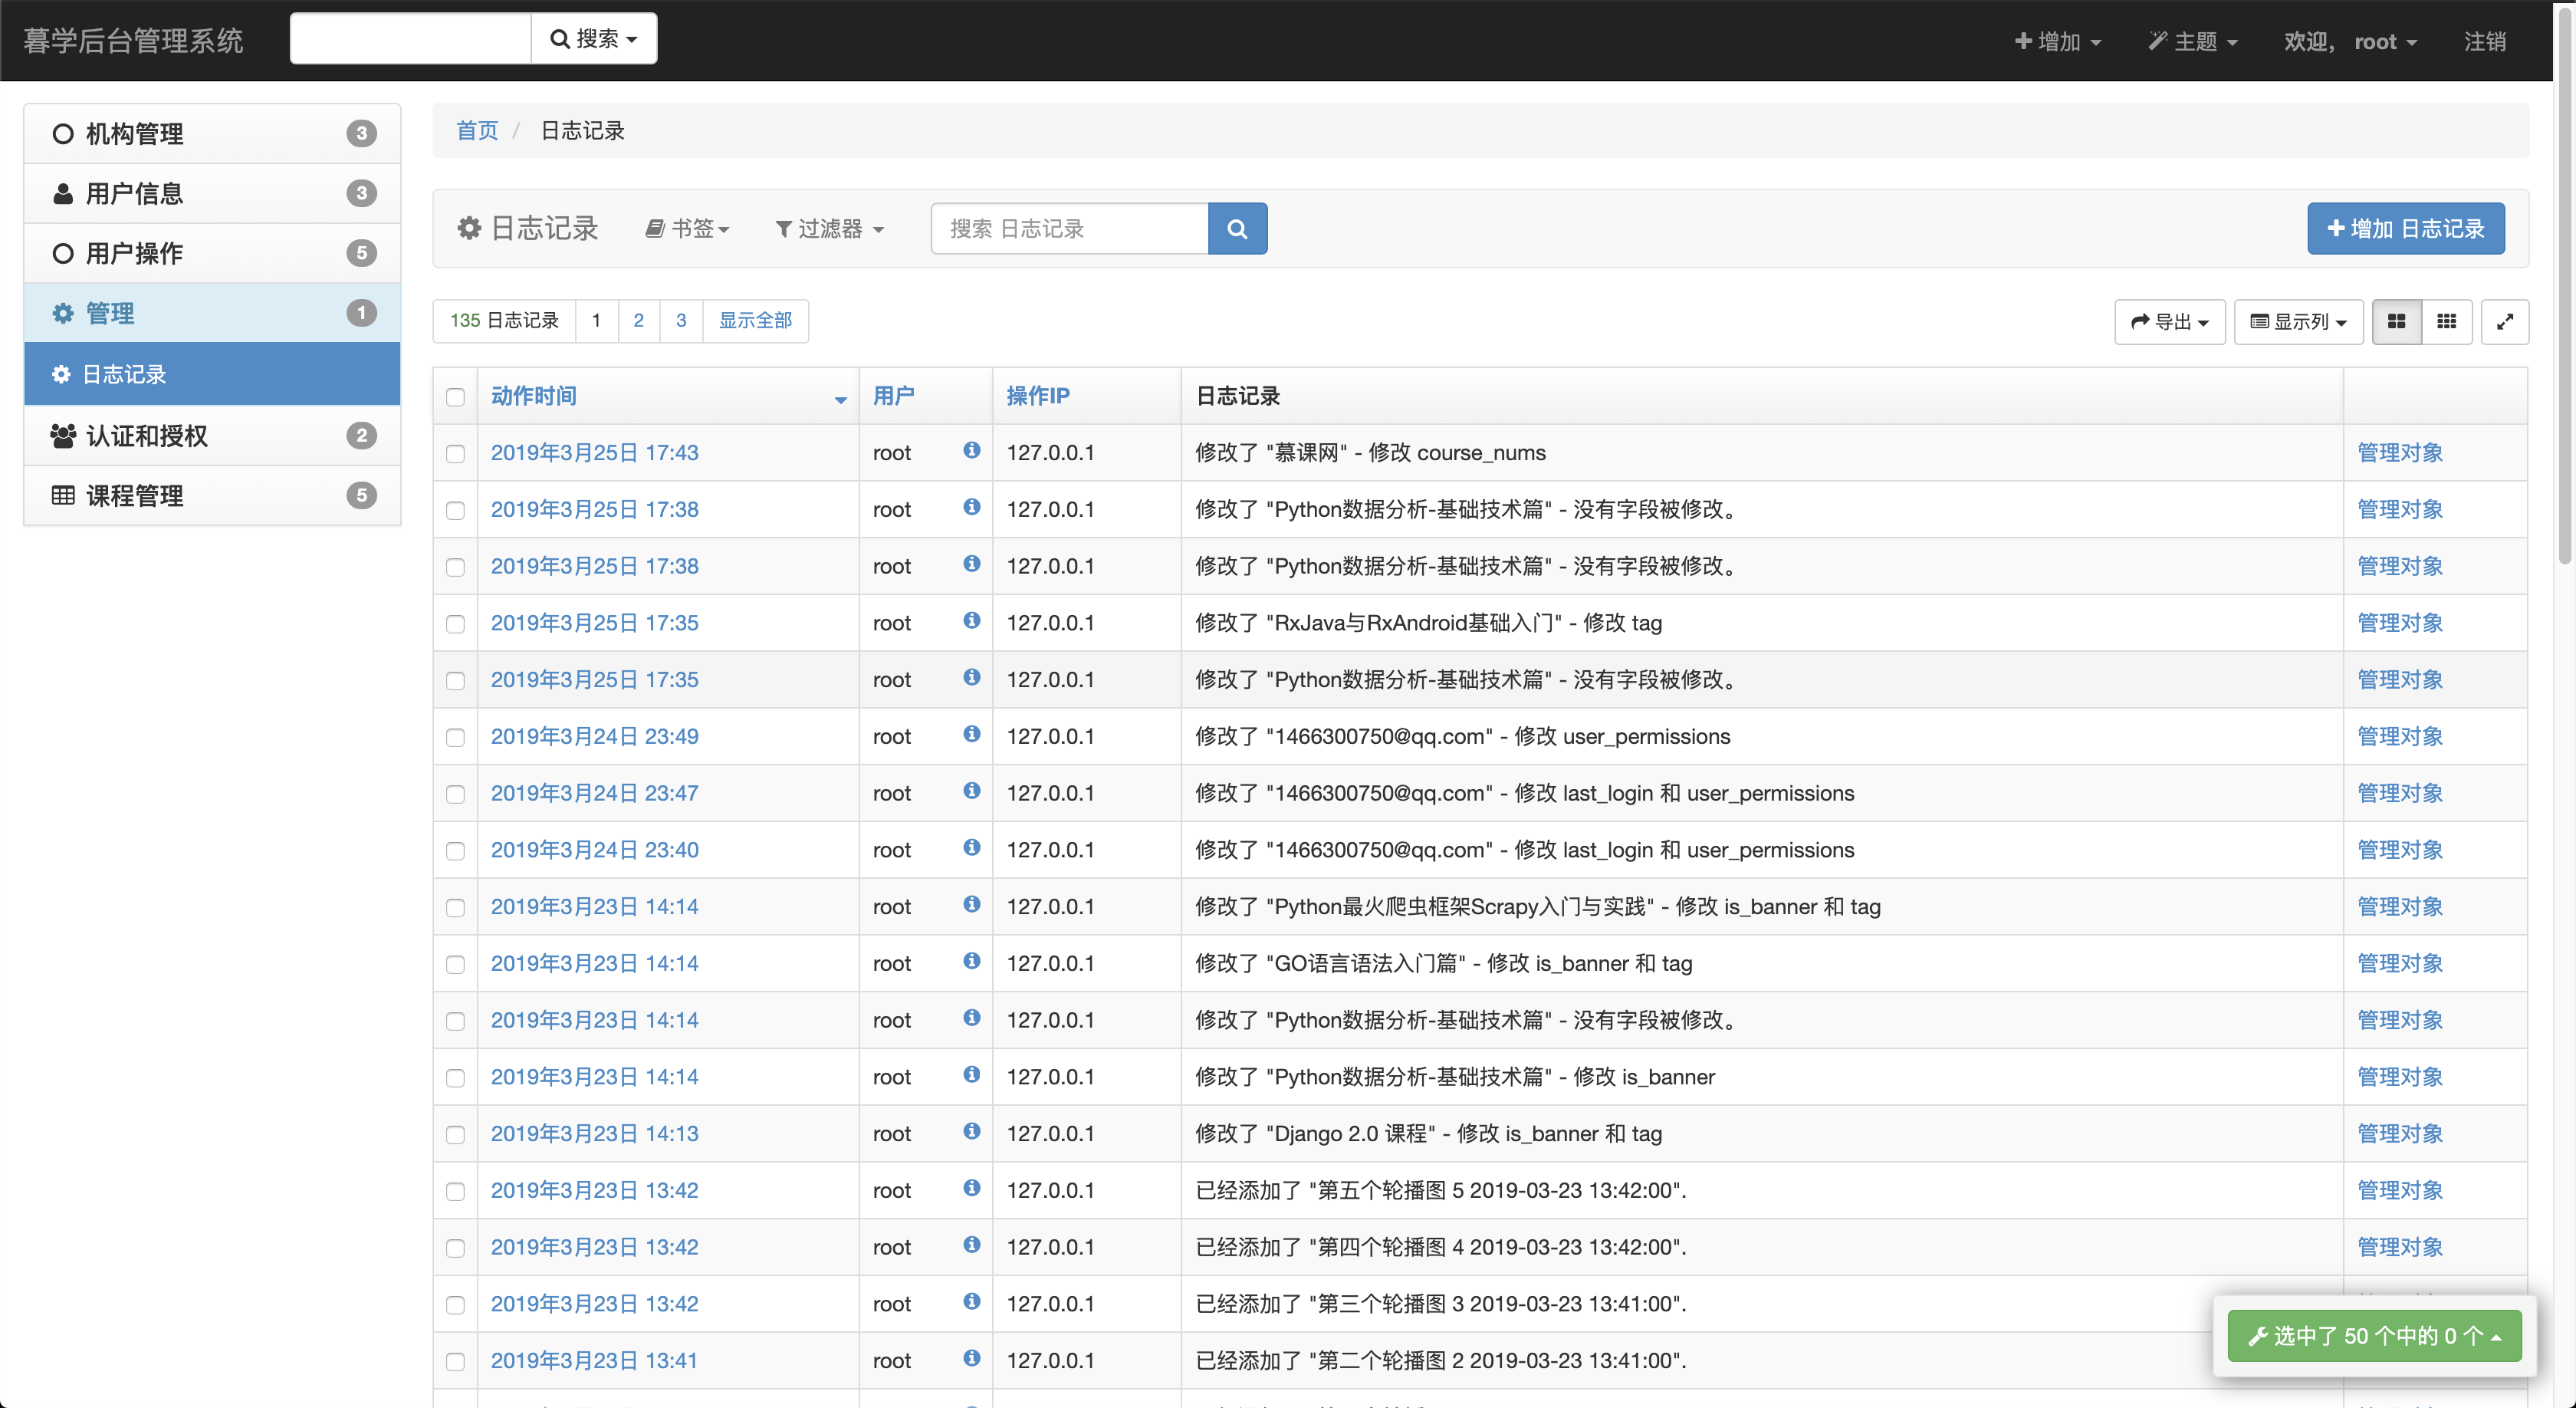The width and height of the screenshot is (2576, 1408).
Task: Open the 显示列 columns dropdown
Action: point(2298,321)
